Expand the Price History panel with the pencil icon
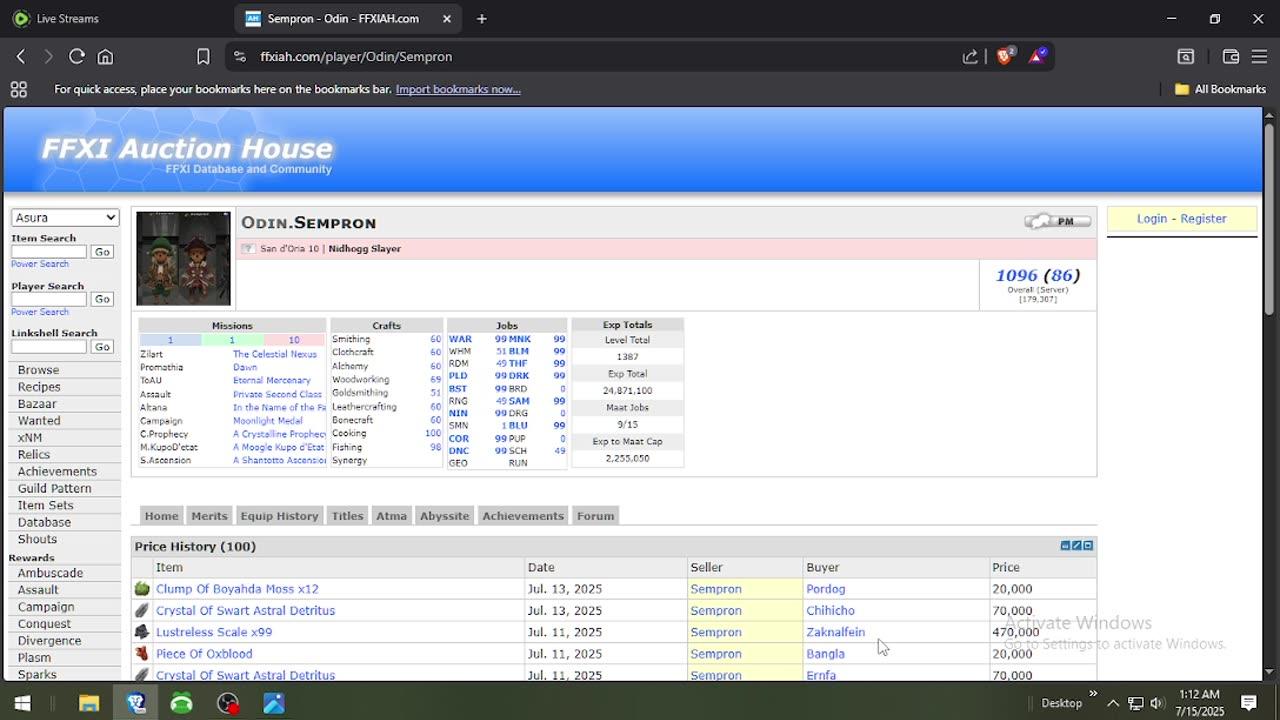 (x=1076, y=546)
